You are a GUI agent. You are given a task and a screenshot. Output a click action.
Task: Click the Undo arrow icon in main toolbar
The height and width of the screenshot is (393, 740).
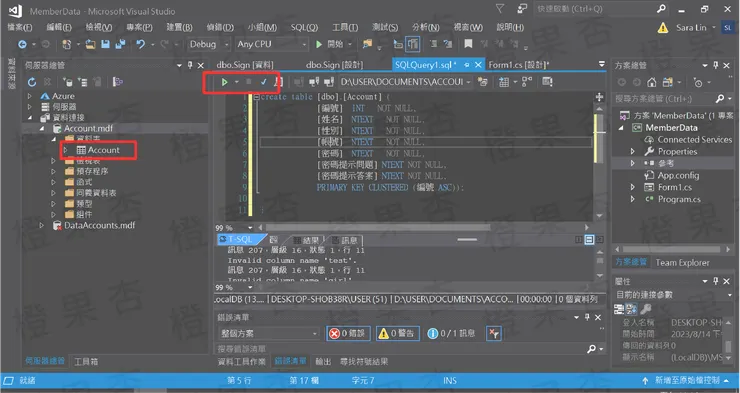click(140, 44)
